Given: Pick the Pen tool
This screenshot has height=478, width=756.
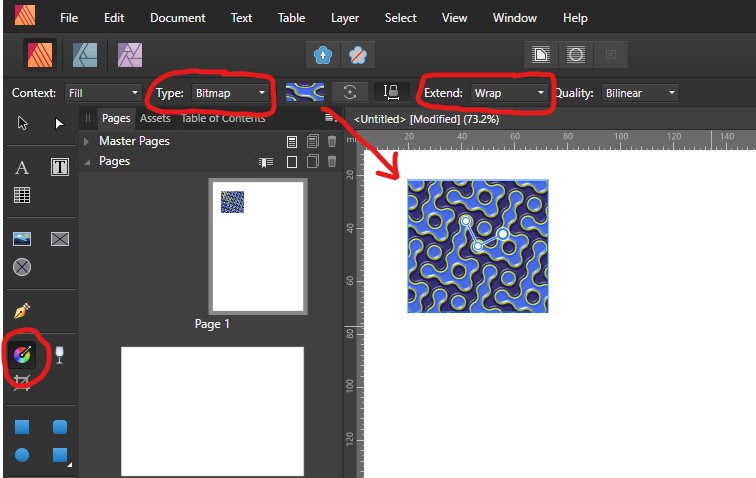Looking at the screenshot, I should coord(22,310).
